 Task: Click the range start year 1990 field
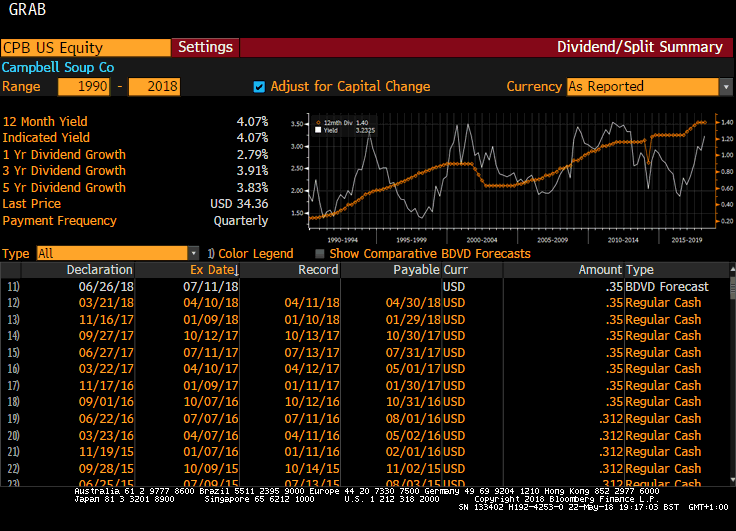(83, 86)
